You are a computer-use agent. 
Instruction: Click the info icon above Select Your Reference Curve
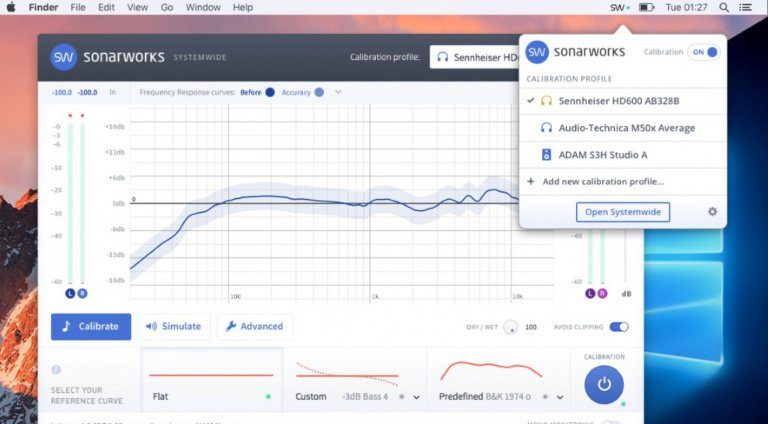(56, 370)
